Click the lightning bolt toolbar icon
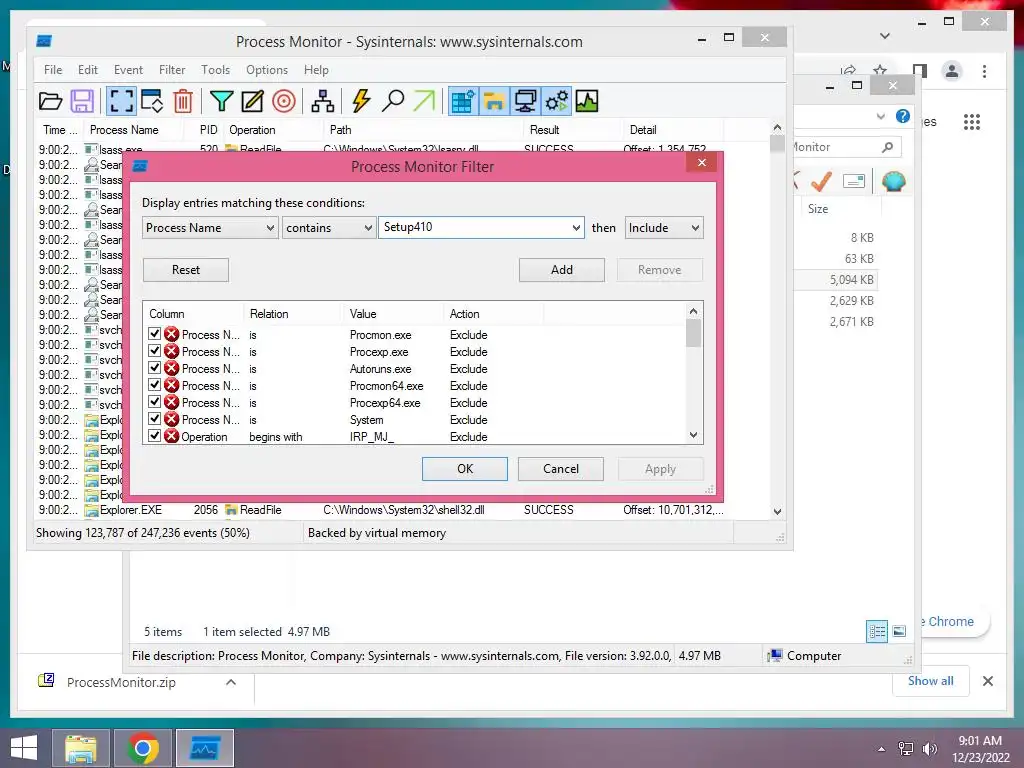This screenshot has height=768, width=1024. pyautogui.click(x=361, y=101)
